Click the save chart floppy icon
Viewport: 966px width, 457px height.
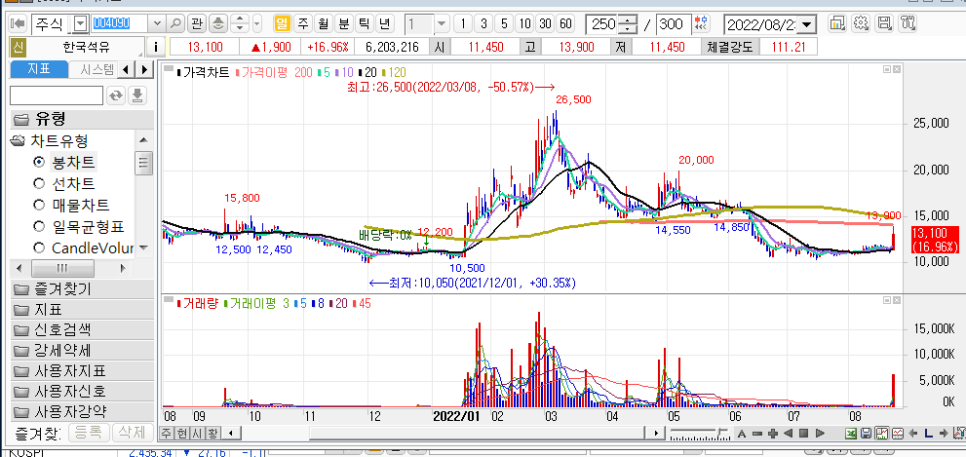pyautogui.click(x=885, y=24)
